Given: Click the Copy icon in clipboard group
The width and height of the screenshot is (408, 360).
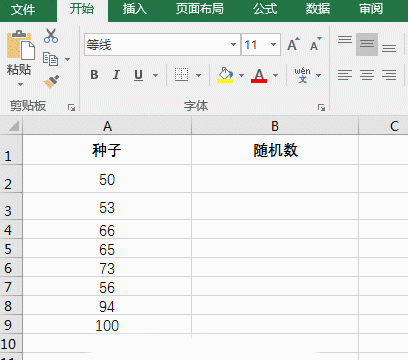Looking at the screenshot, I should pos(50,59).
